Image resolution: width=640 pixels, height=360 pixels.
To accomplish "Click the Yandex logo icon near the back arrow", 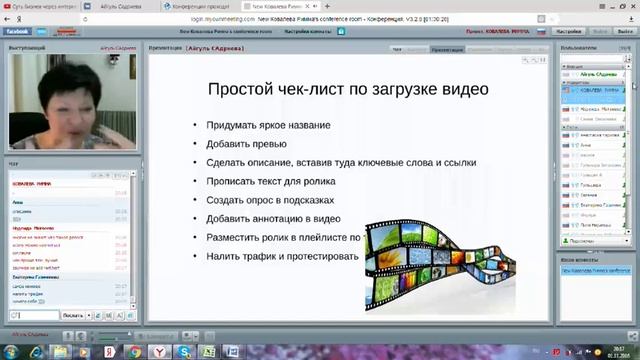I will point(19,19).
